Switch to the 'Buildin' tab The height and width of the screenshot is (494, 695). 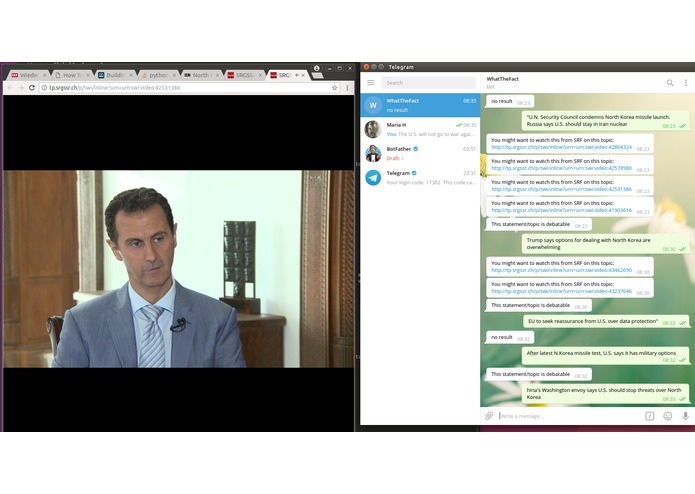[114, 75]
